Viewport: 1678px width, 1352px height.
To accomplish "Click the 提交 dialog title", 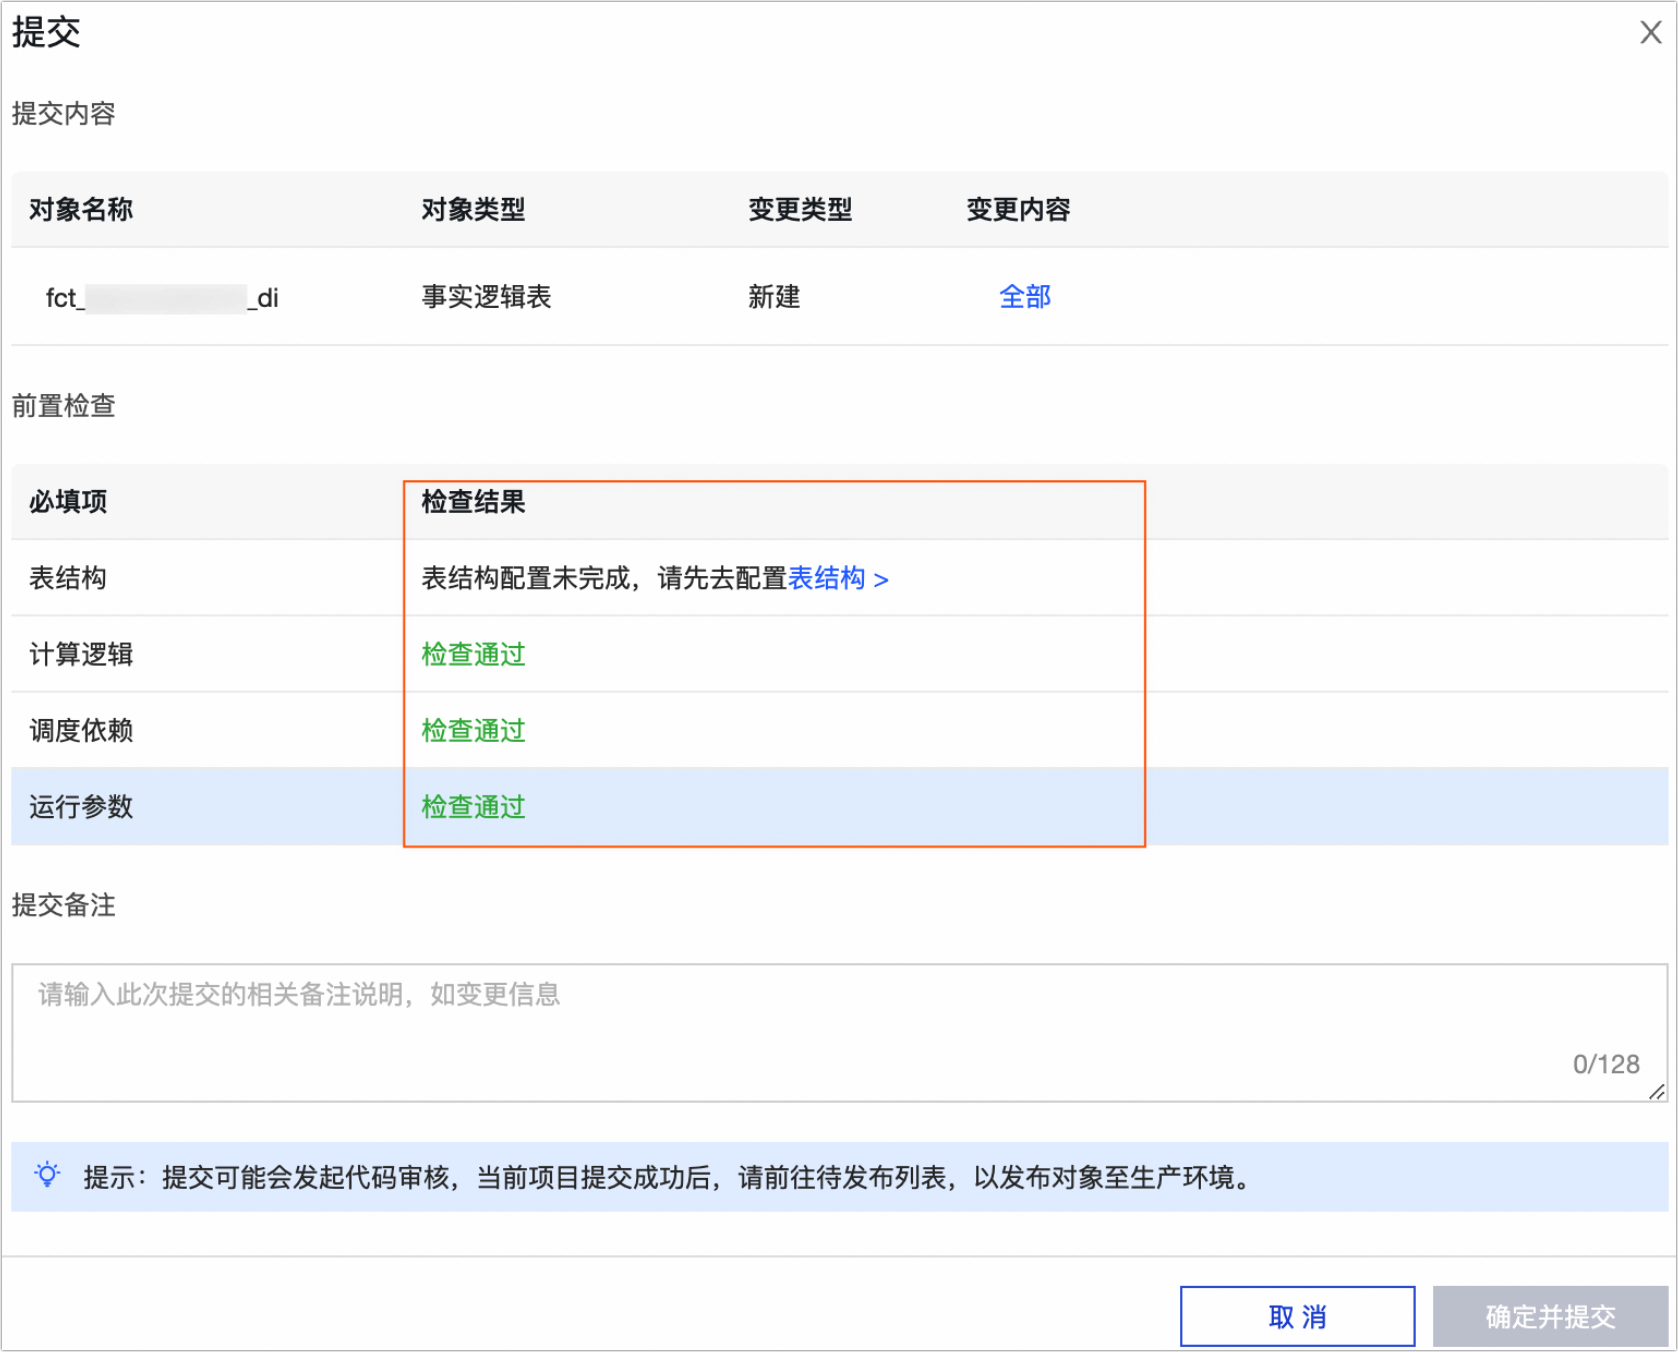I will click(x=46, y=32).
